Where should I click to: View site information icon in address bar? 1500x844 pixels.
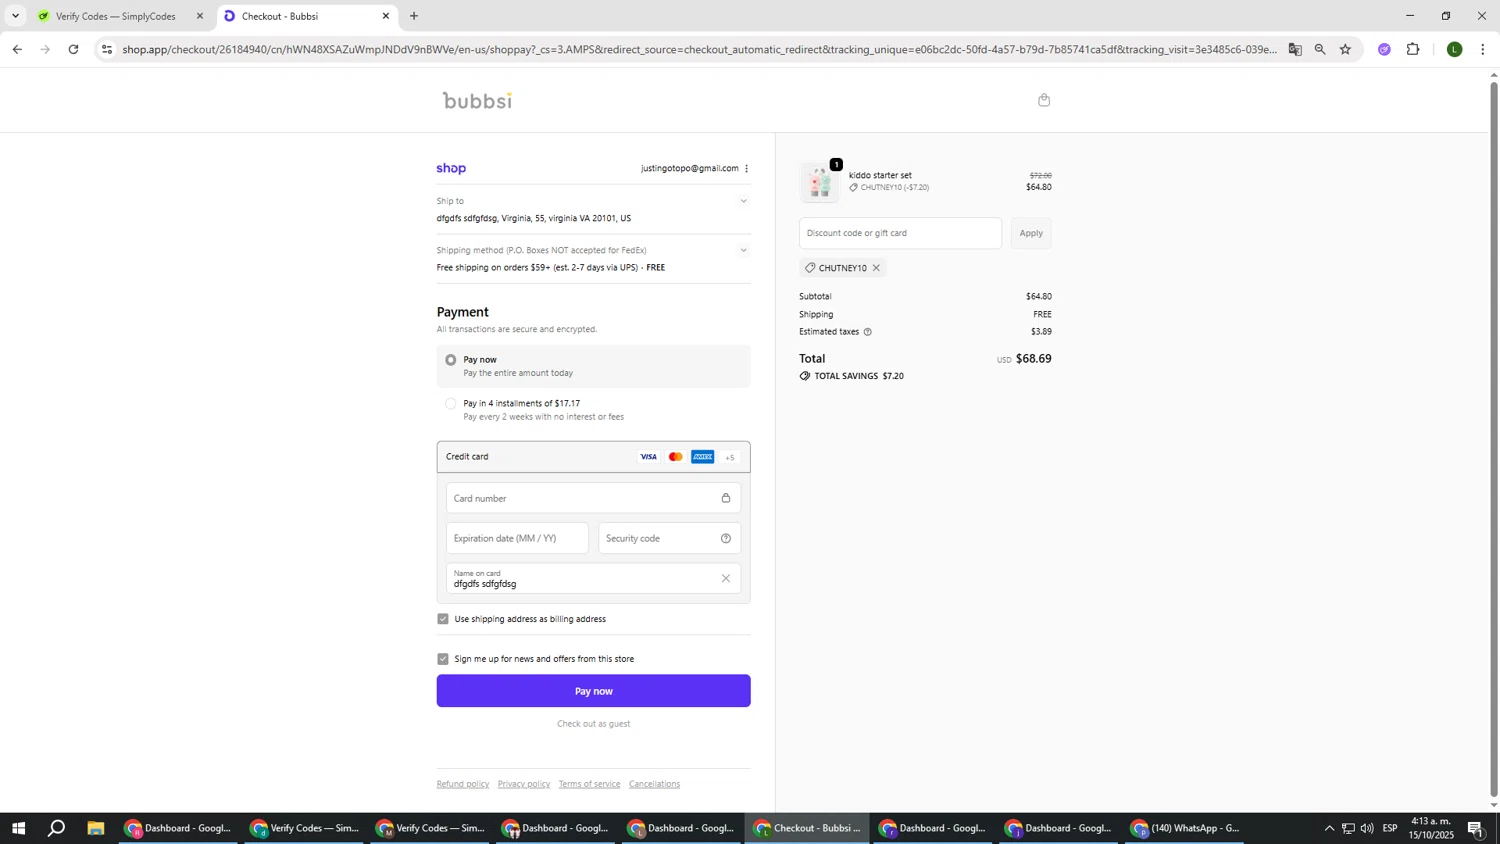[x=107, y=49]
